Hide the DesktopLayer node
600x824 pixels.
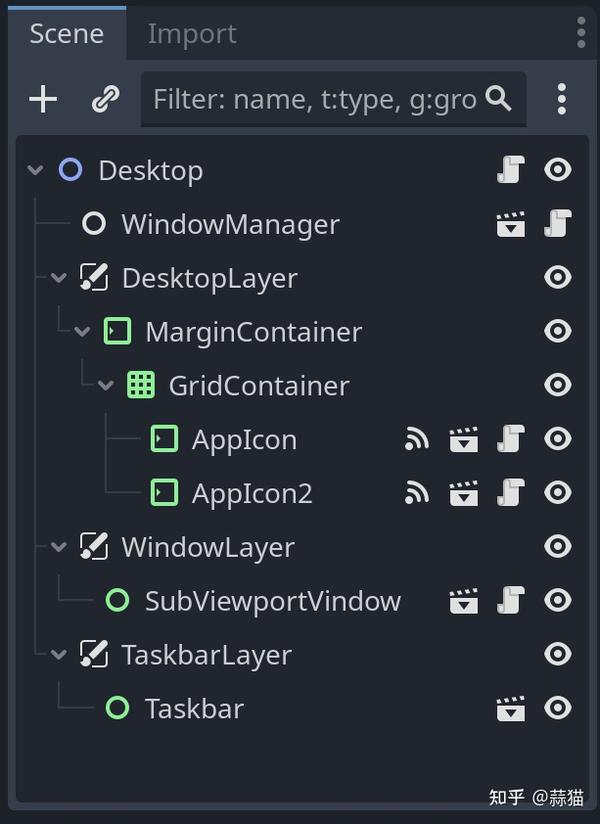557,278
